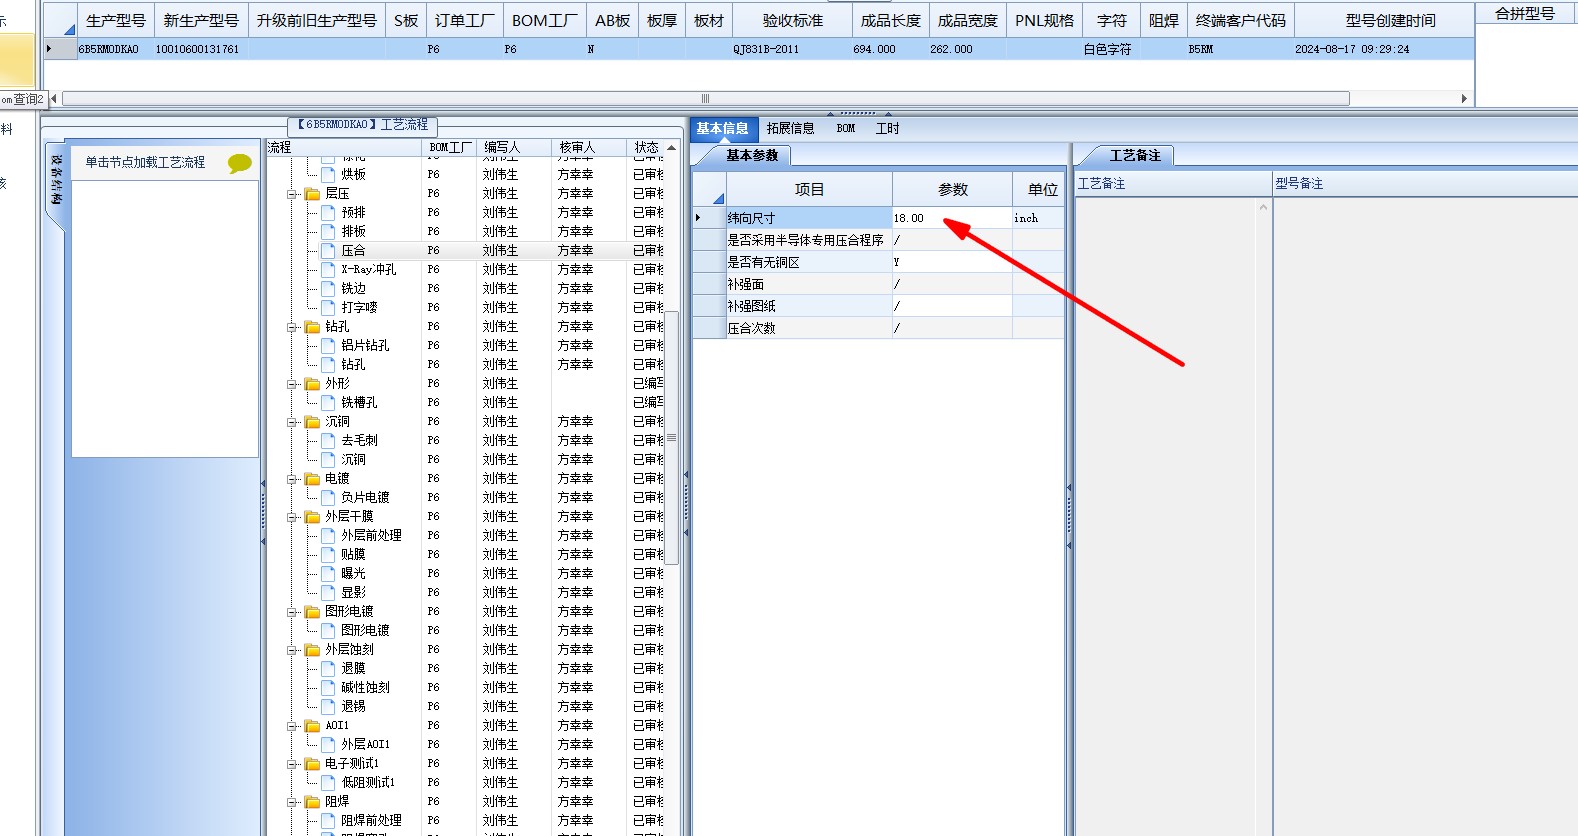Switch to the 基本信息 tab
This screenshot has height=836, width=1578.
point(723,128)
